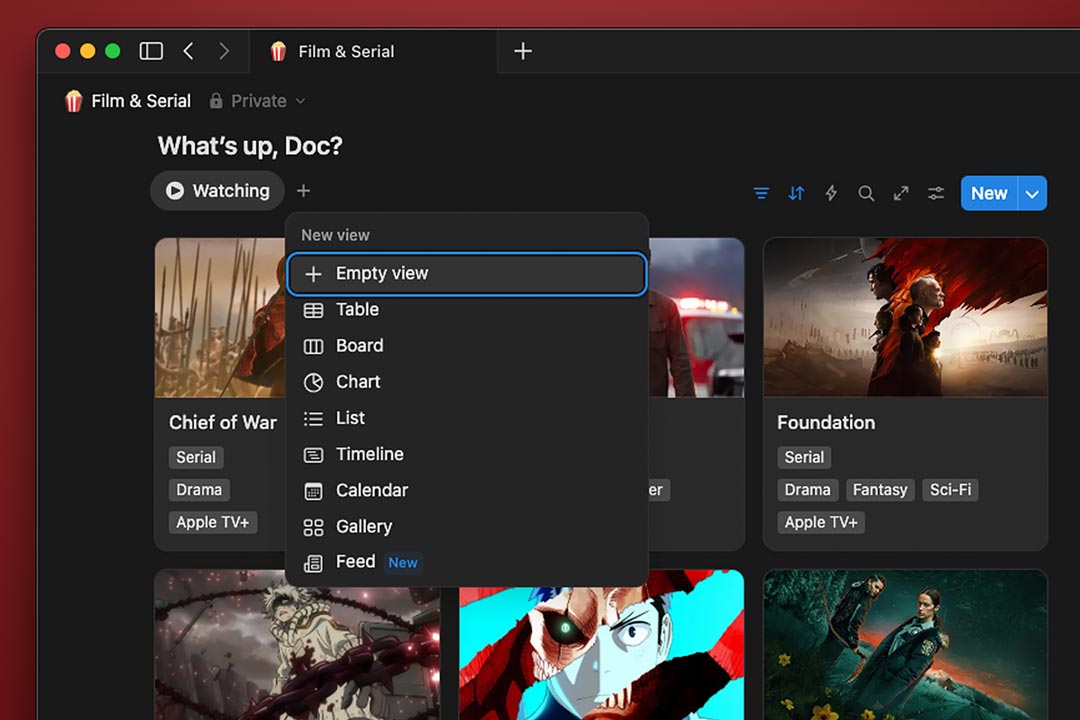Click the plus icon on Empty view
This screenshot has width=1080, height=720.
(x=313, y=274)
